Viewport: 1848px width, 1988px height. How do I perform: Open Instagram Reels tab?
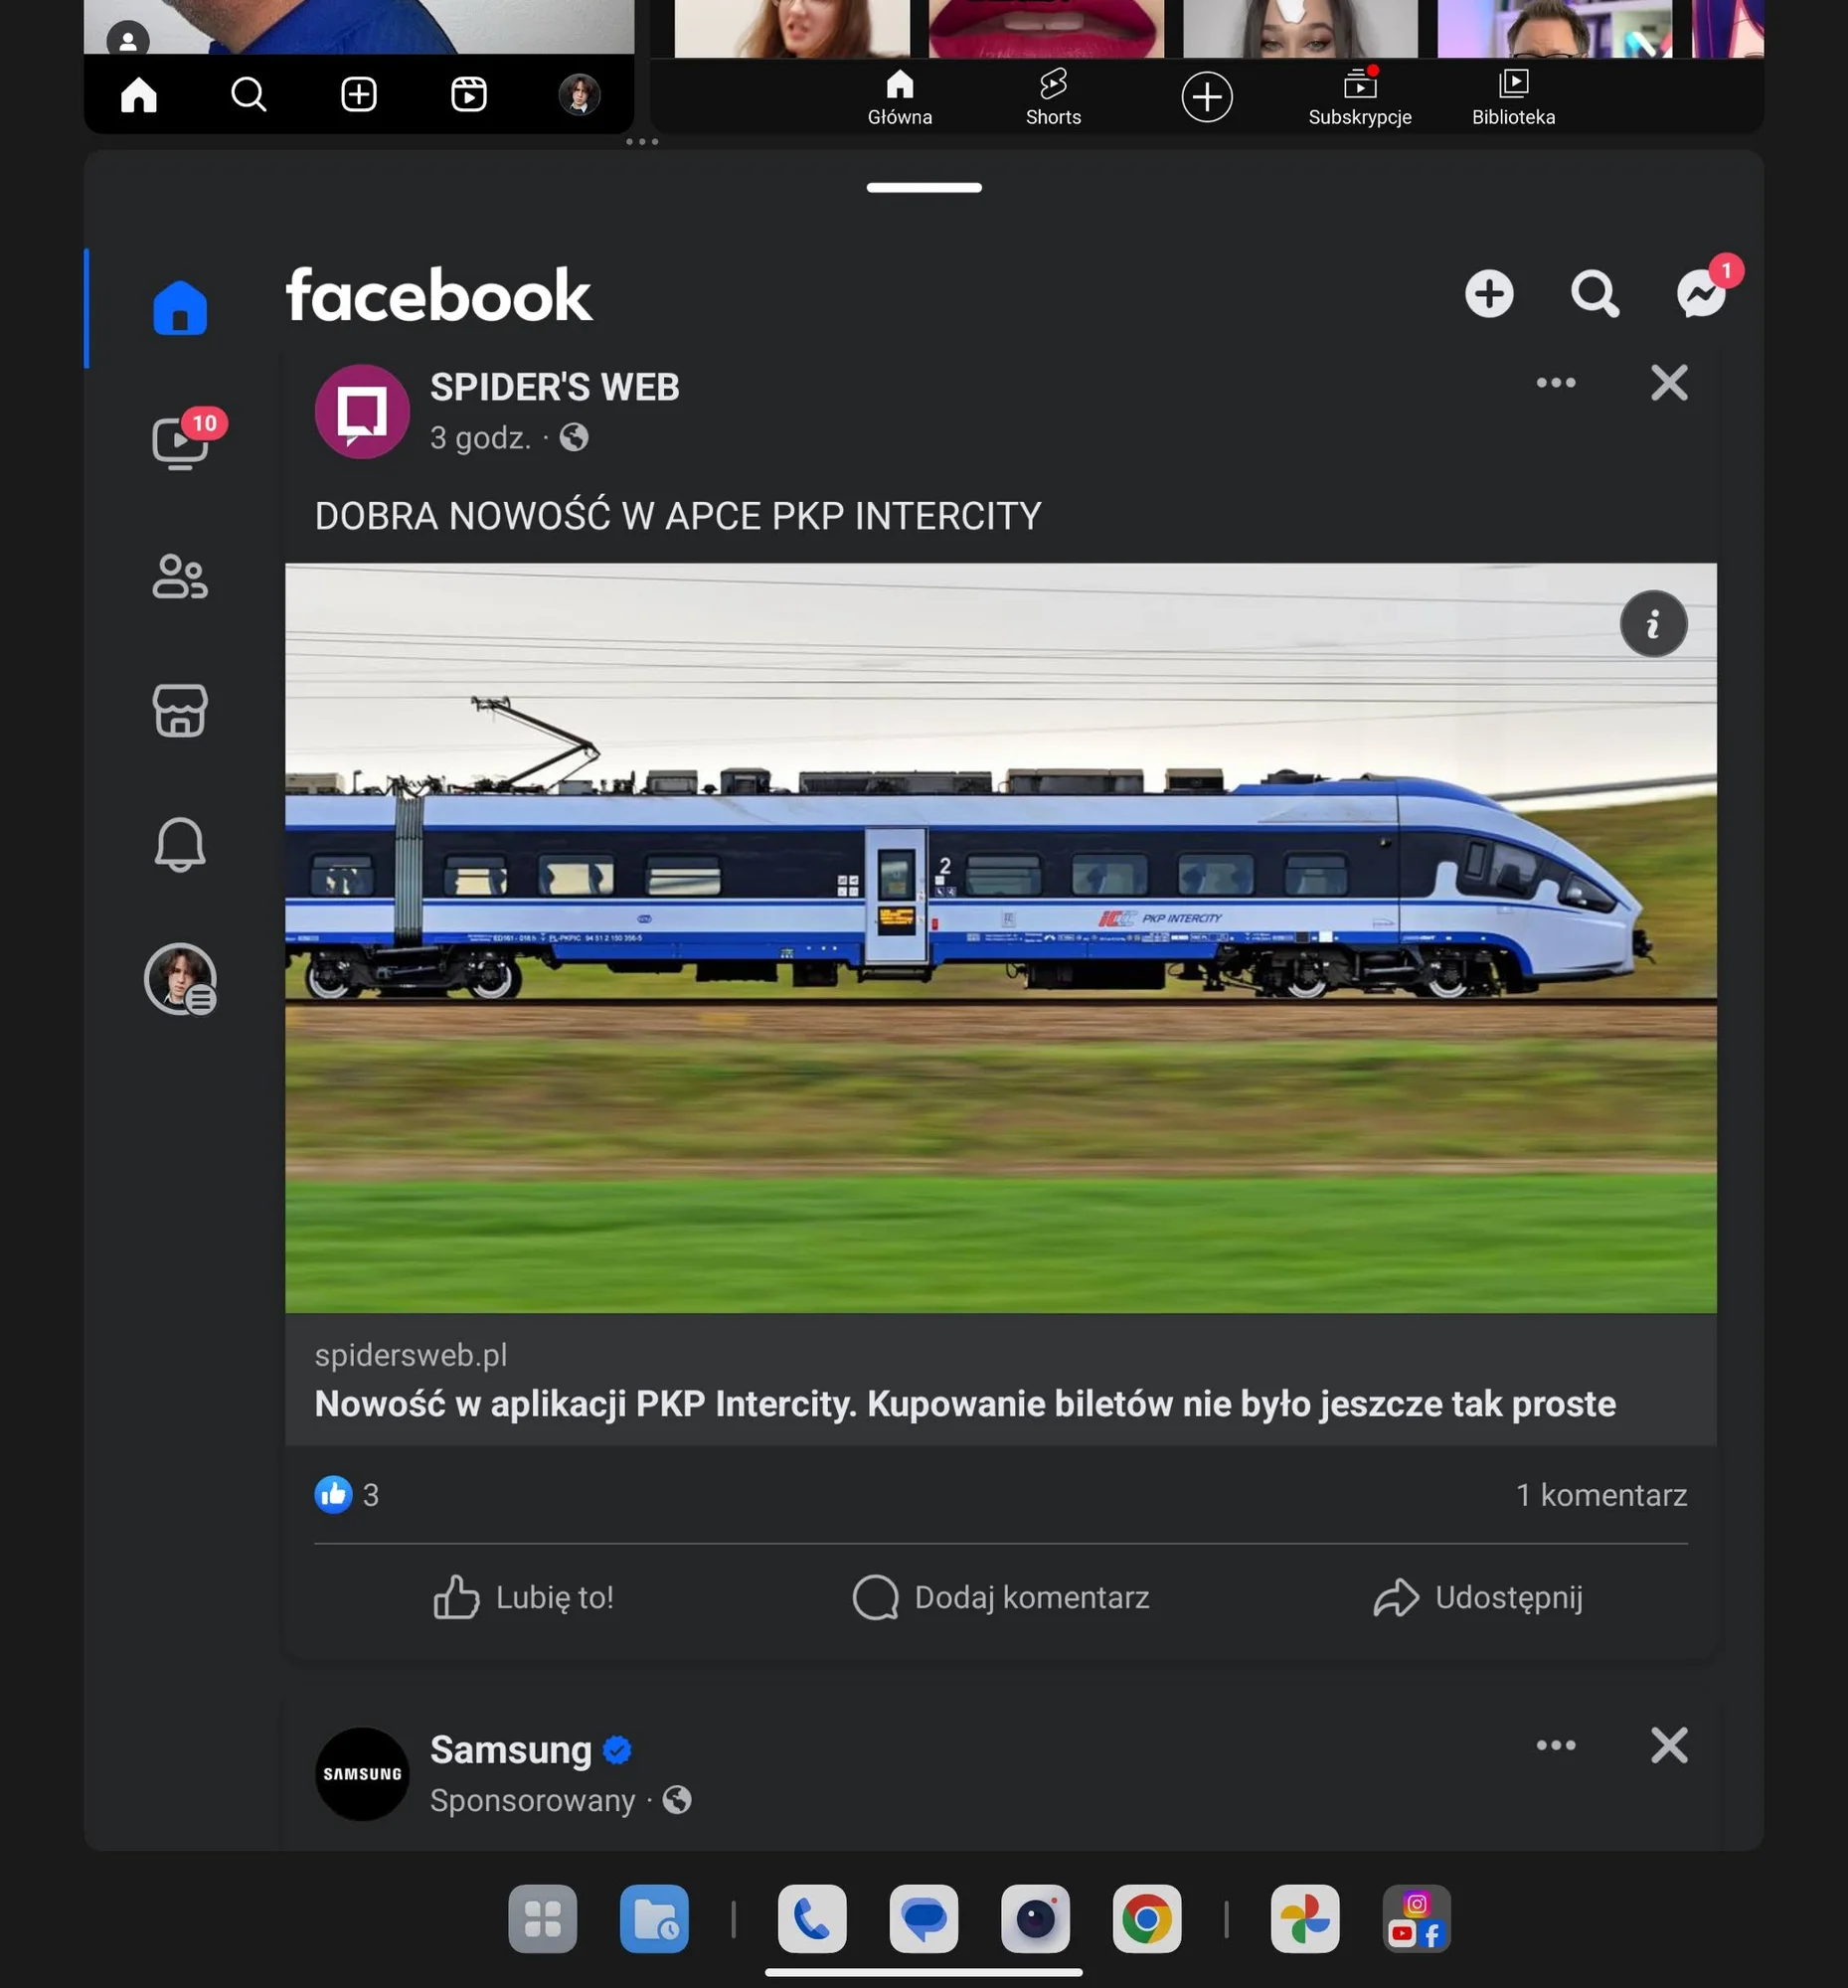click(x=469, y=95)
